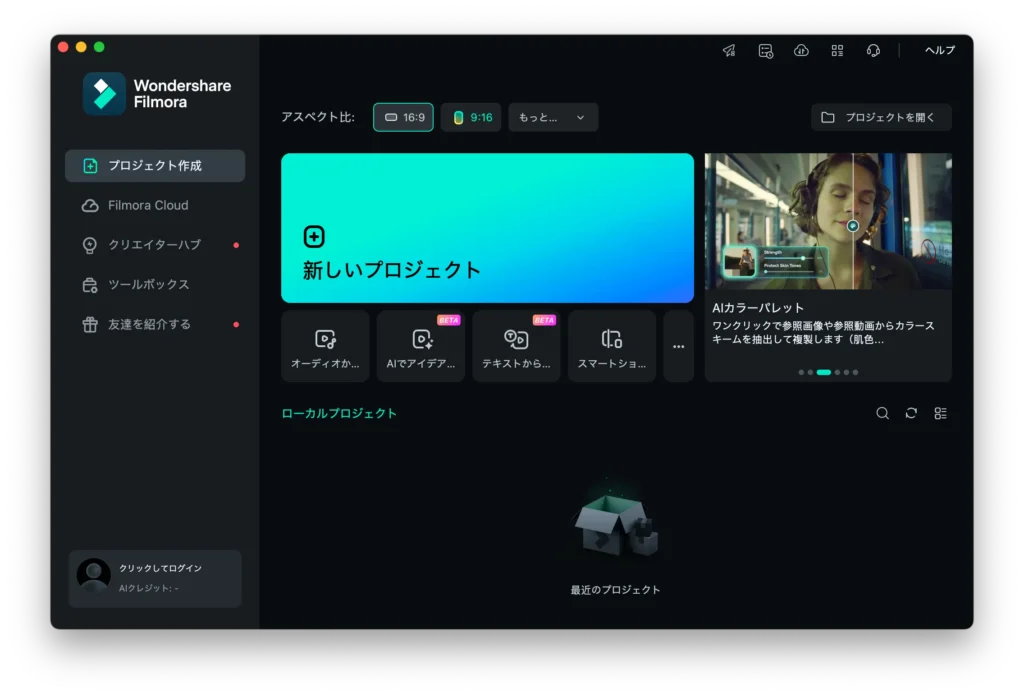
Task: Click the AIカラーパレット preview thumbnail
Action: tap(828, 222)
